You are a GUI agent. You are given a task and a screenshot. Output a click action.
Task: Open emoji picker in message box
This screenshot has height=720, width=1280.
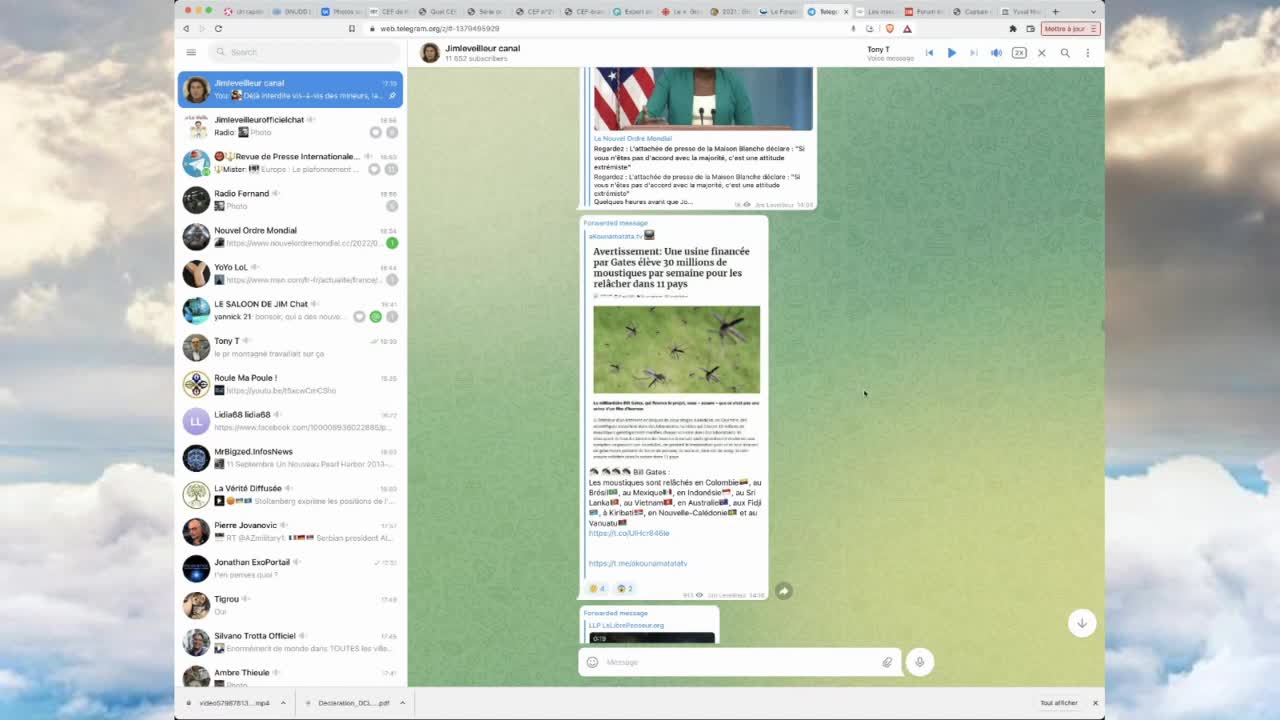(x=592, y=662)
